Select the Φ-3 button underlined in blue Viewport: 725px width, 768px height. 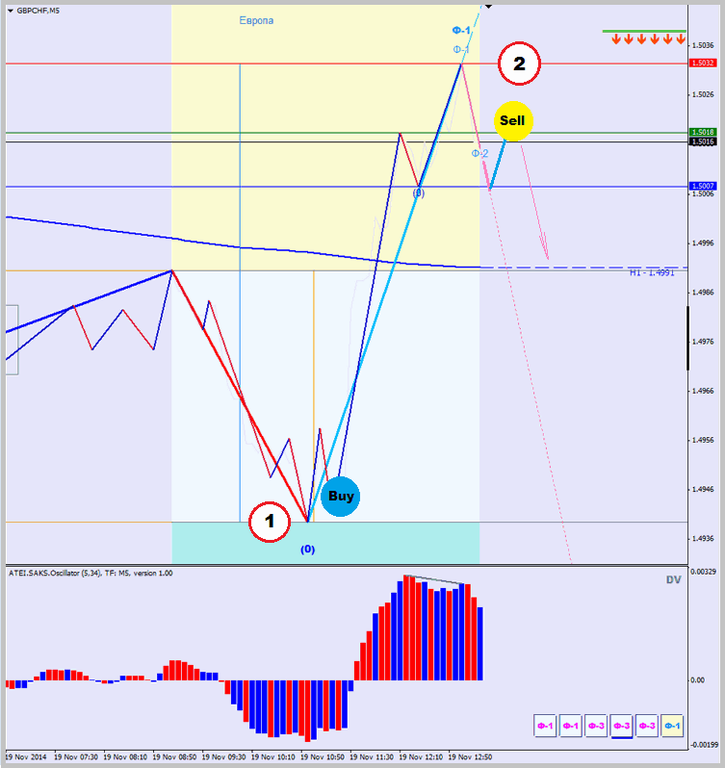point(622,725)
